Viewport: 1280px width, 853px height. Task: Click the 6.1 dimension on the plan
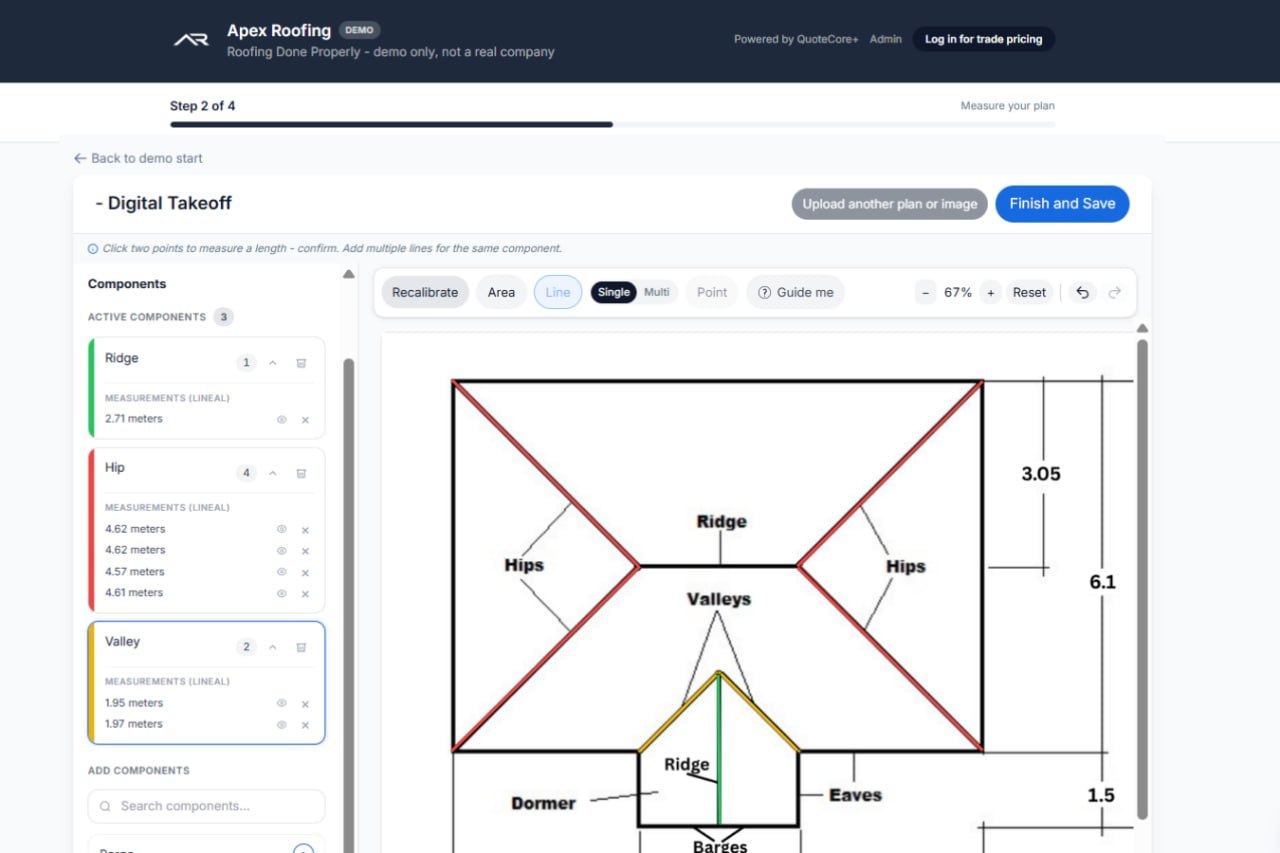point(1102,581)
